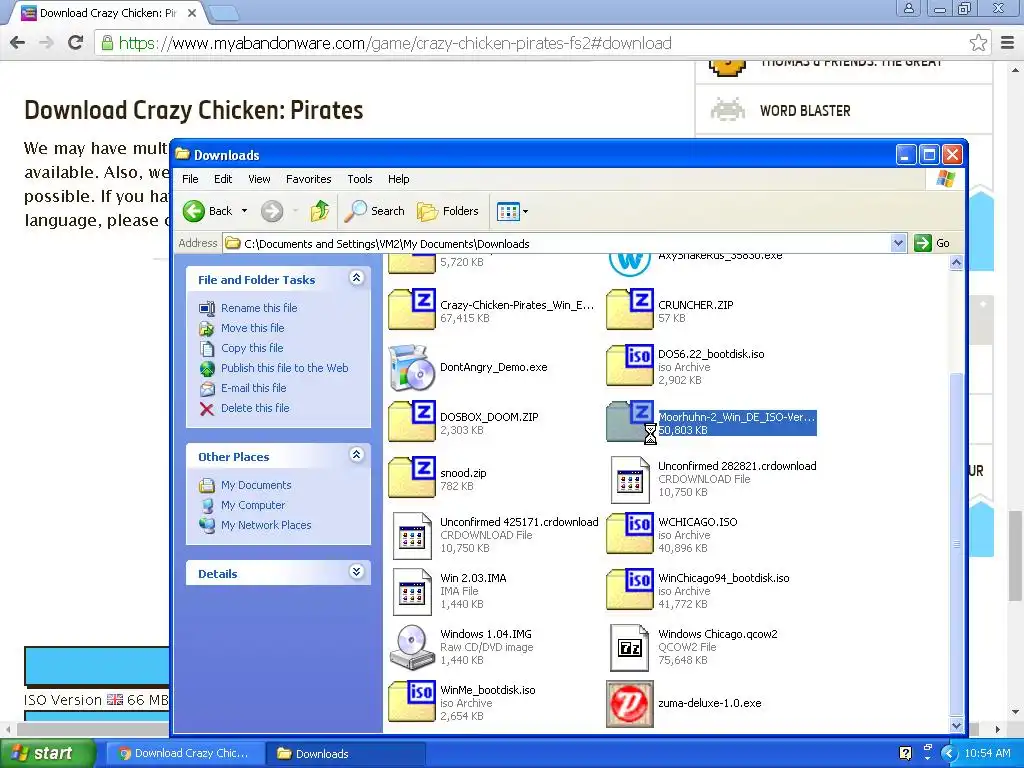Open My Documents from Other Places

coord(256,485)
